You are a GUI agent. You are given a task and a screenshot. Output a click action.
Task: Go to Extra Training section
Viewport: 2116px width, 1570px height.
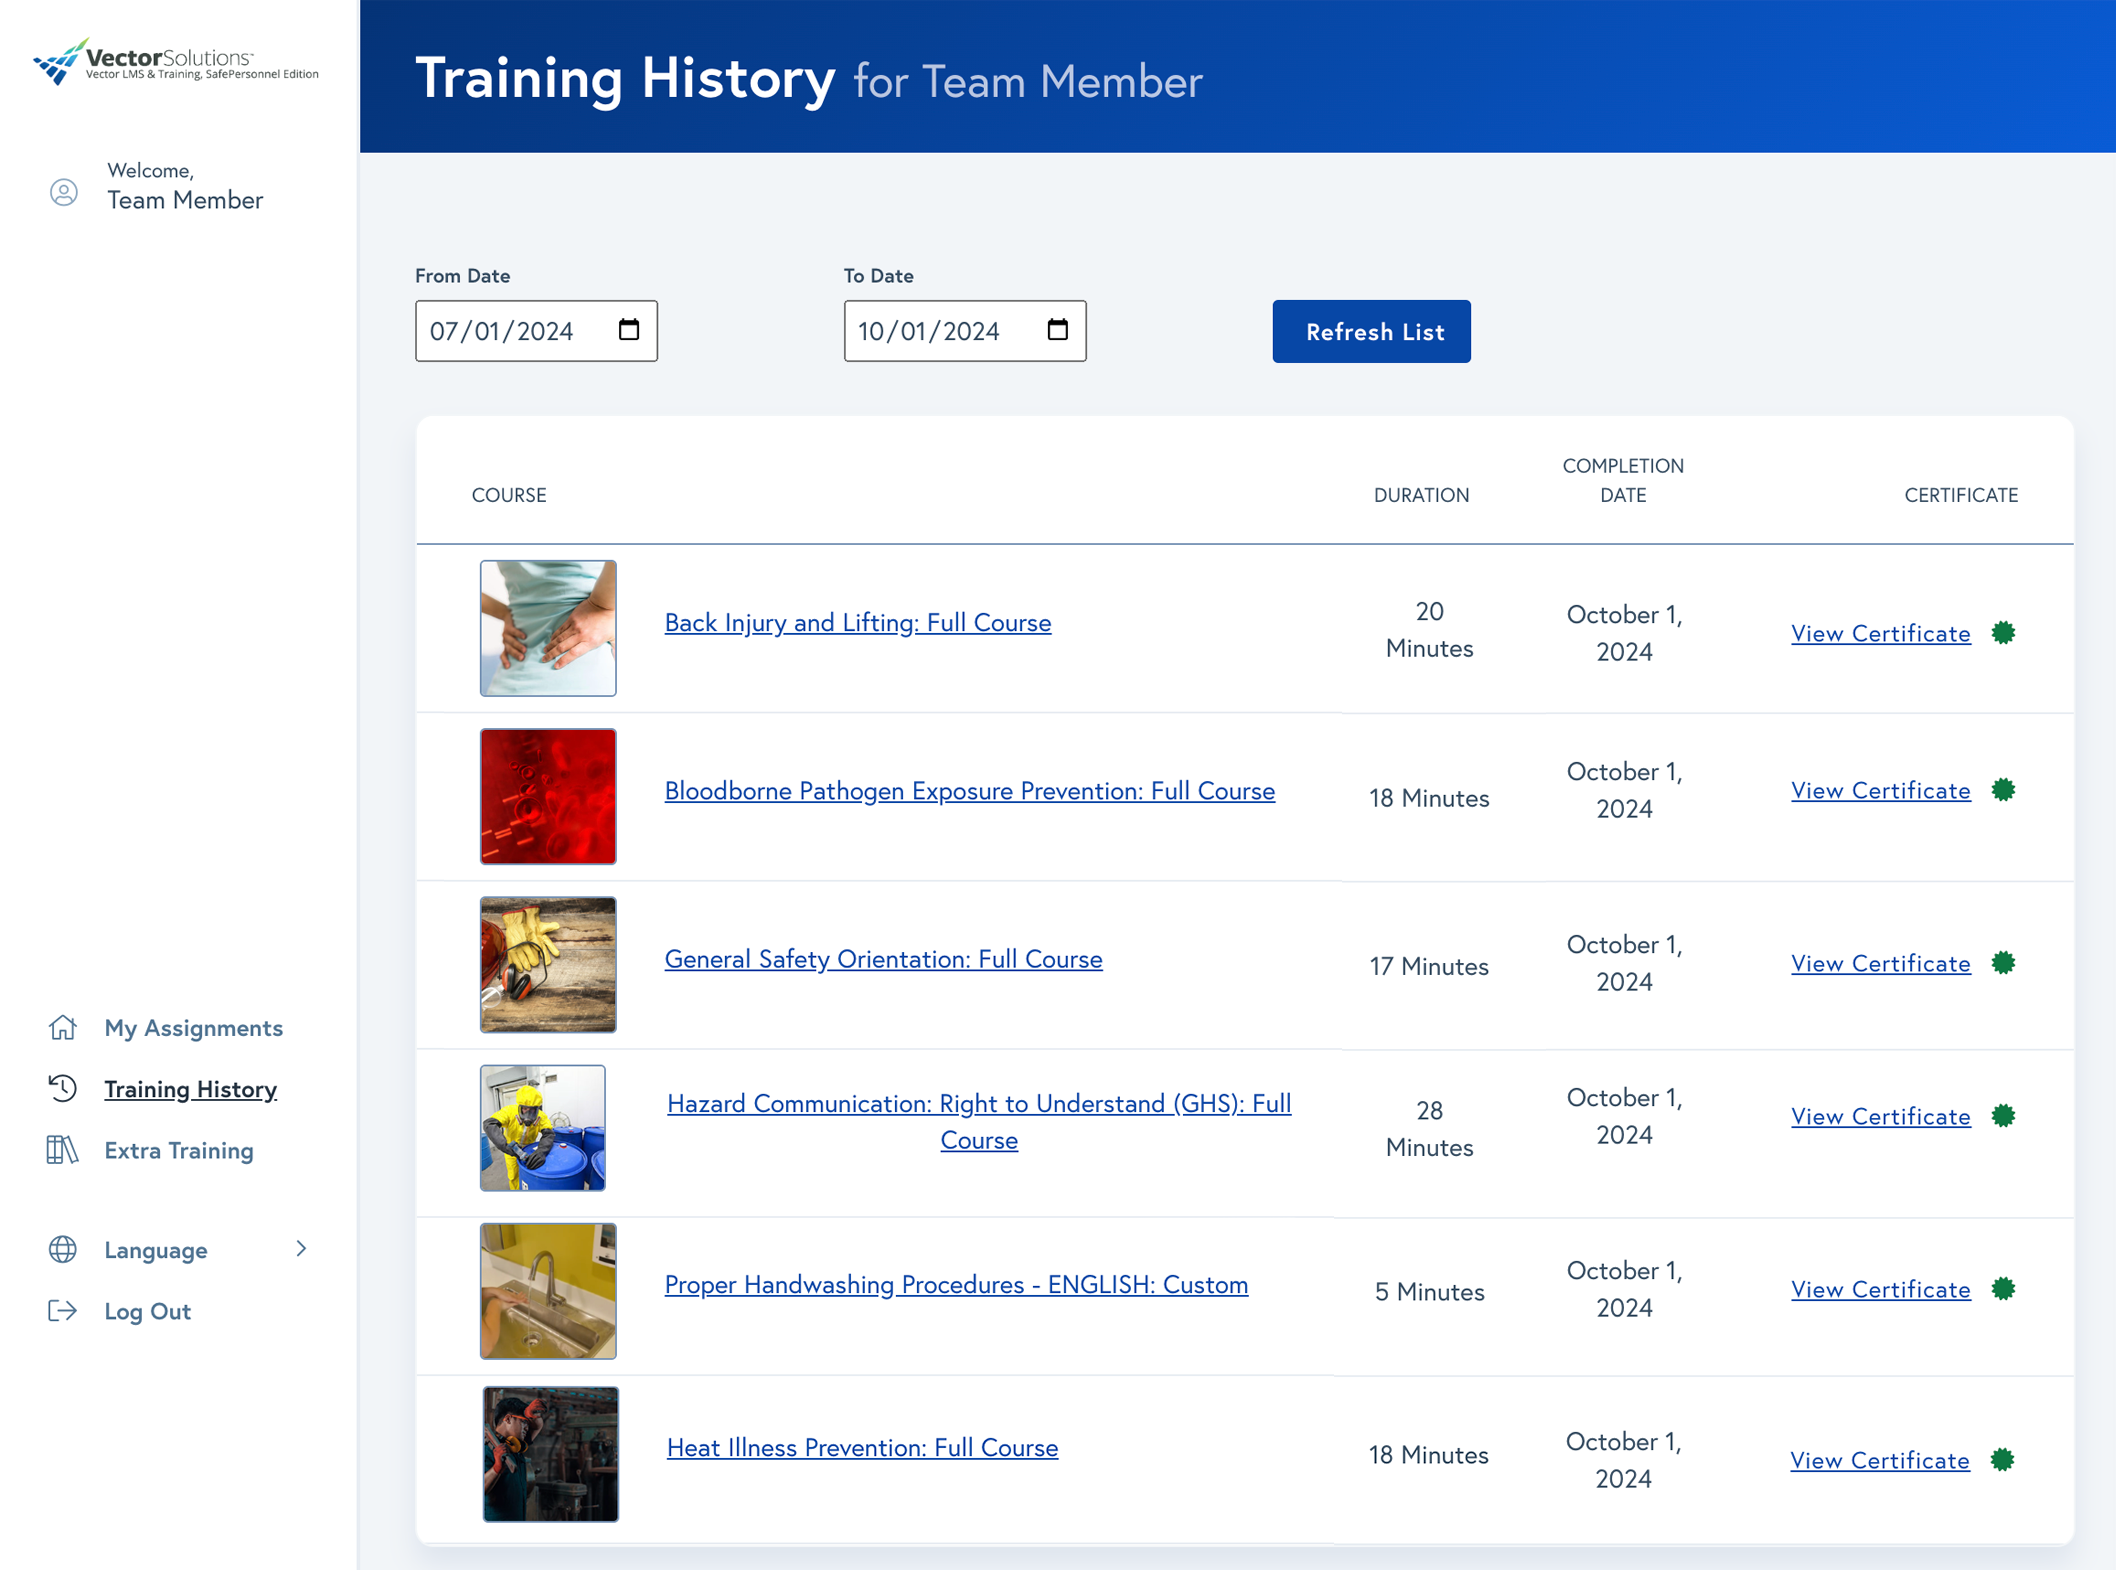click(x=179, y=1150)
